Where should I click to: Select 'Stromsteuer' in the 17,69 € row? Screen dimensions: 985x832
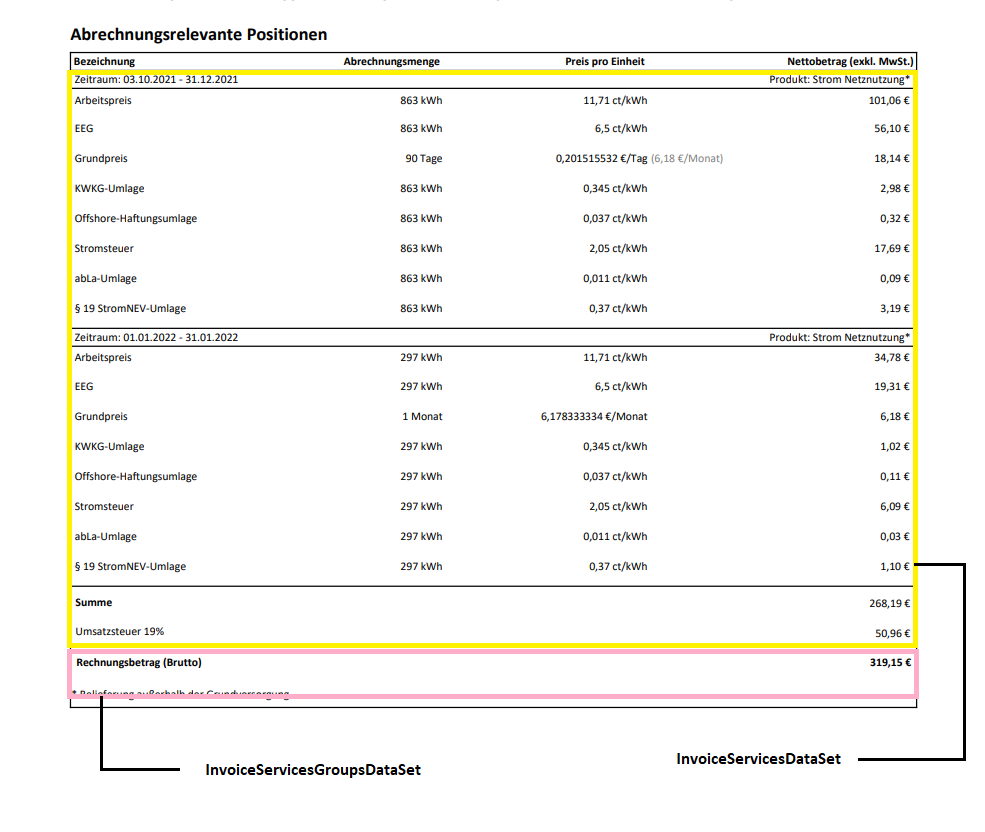(104, 249)
